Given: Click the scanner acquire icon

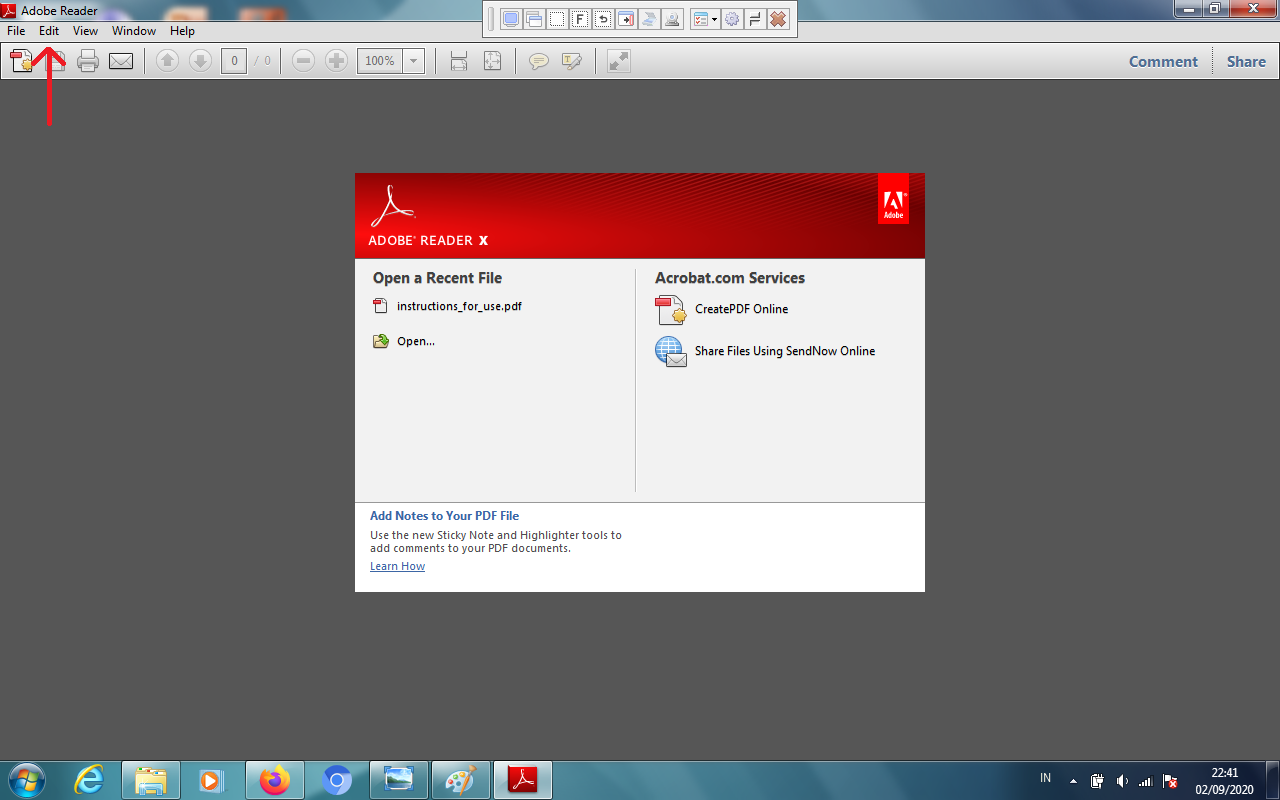Looking at the screenshot, I should (649, 19).
